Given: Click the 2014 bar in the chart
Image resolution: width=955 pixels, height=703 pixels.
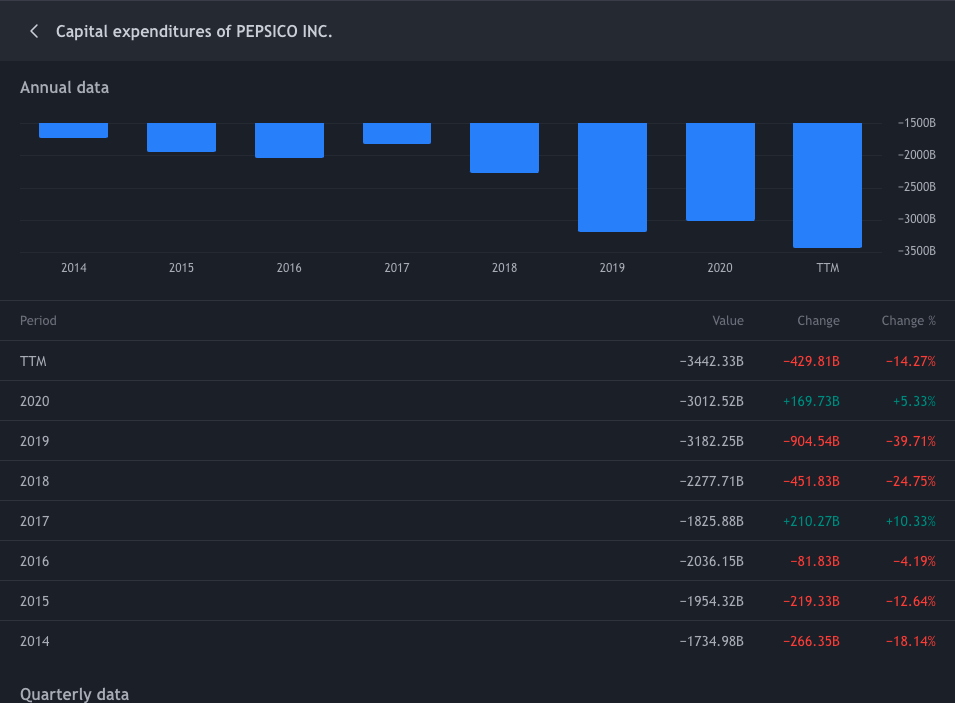Looking at the screenshot, I should (x=74, y=130).
